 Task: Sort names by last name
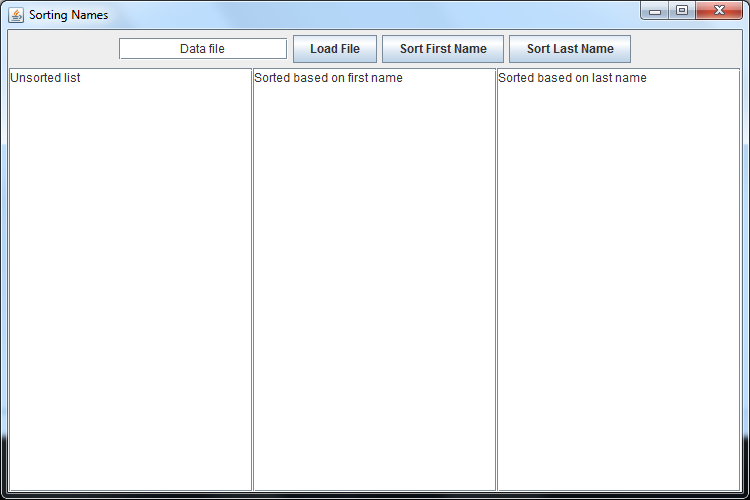click(570, 49)
